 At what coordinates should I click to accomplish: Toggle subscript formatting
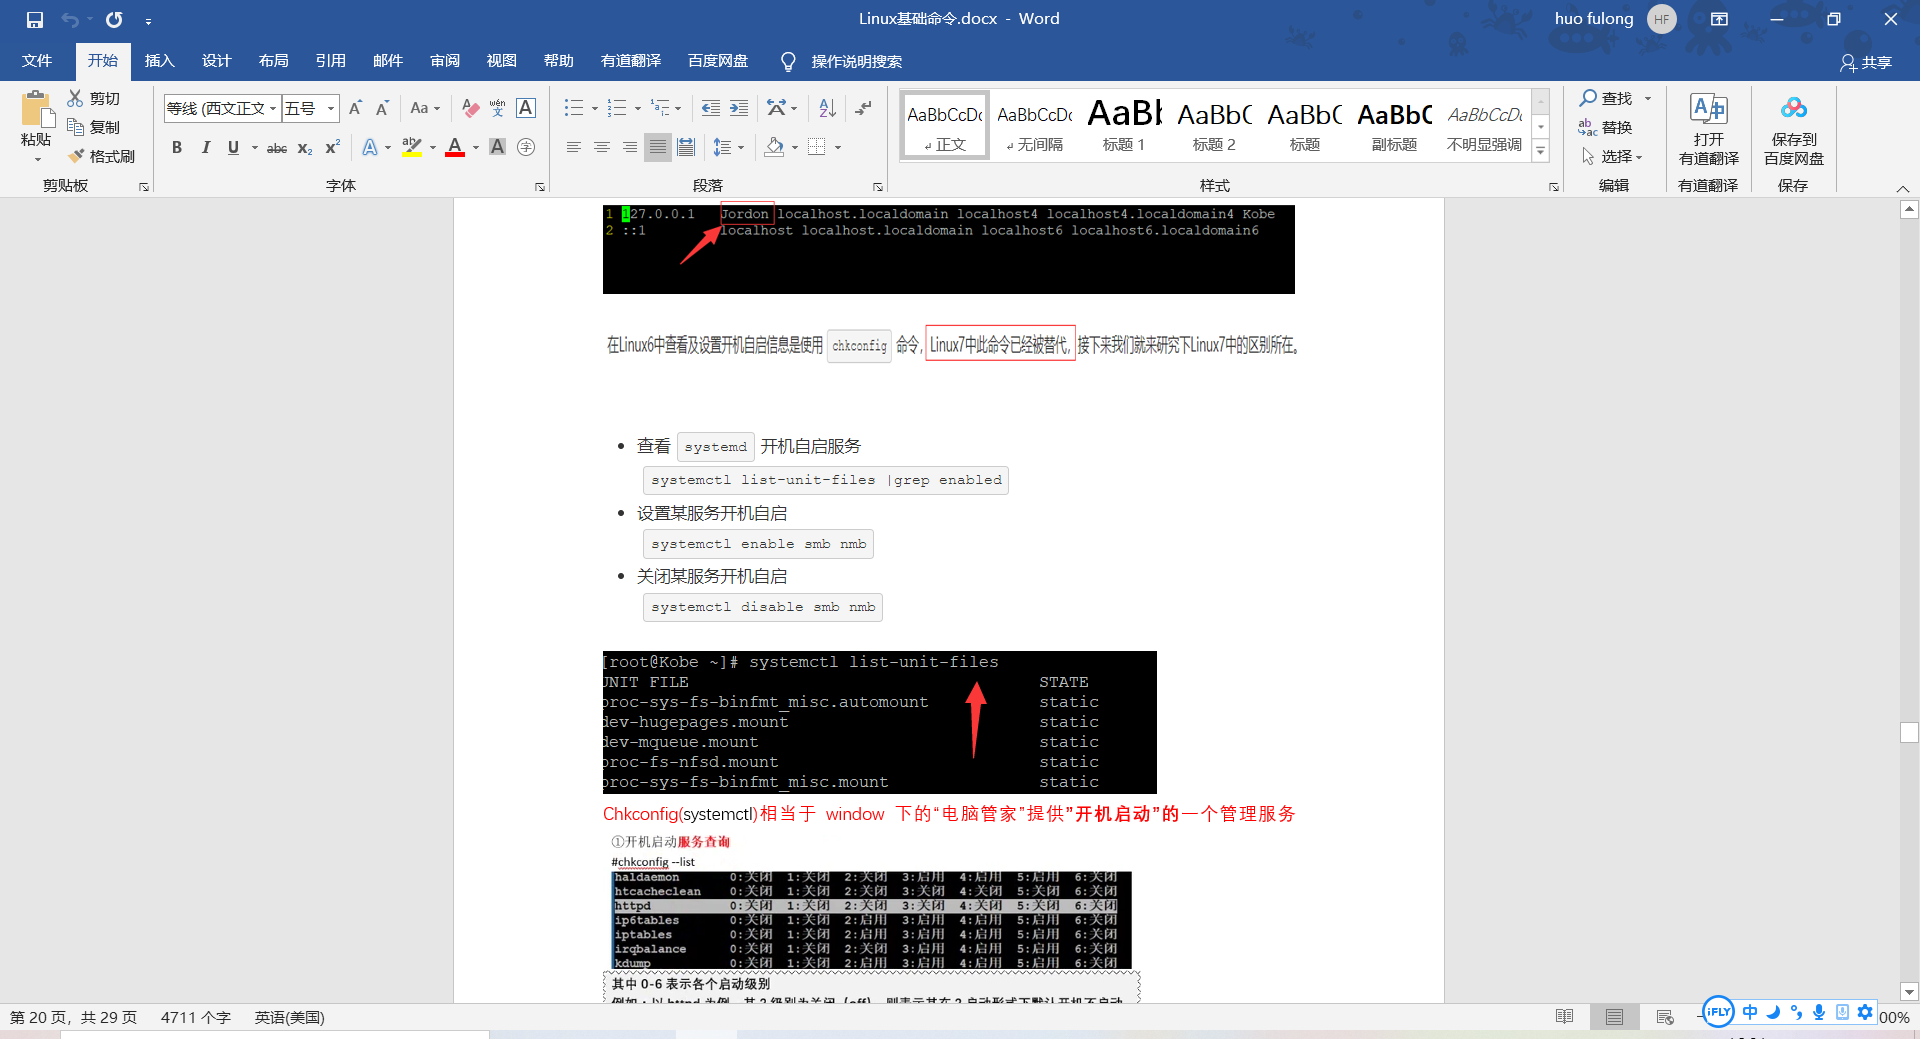tap(305, 147)
